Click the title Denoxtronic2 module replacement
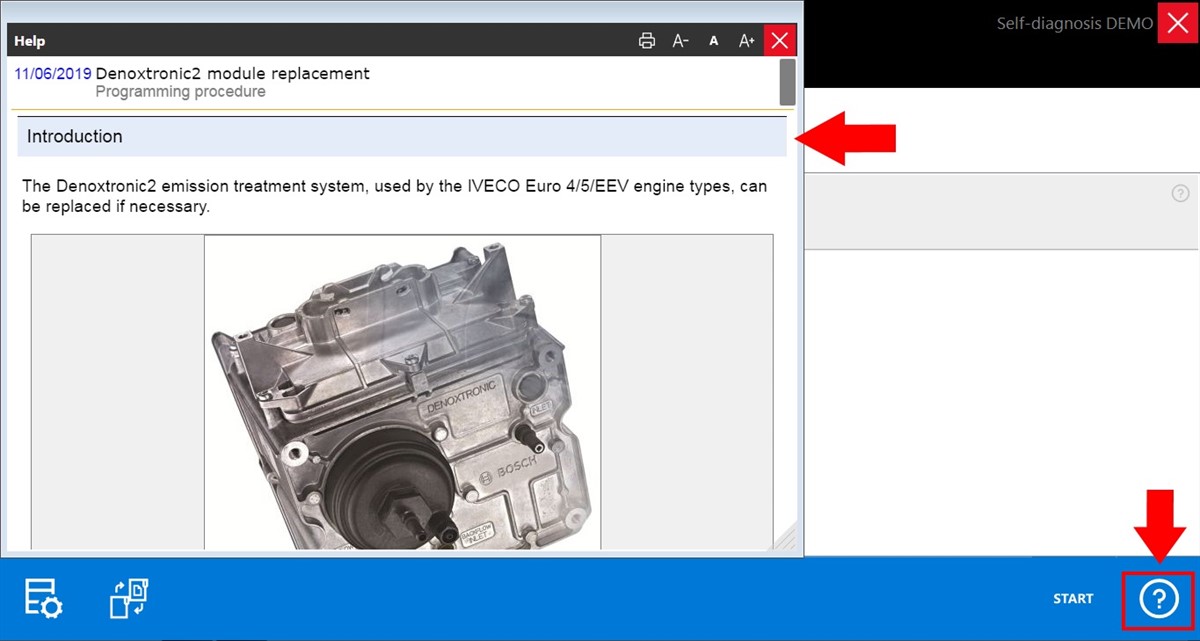Screen dimensions: 1200x641 [232, 73]
